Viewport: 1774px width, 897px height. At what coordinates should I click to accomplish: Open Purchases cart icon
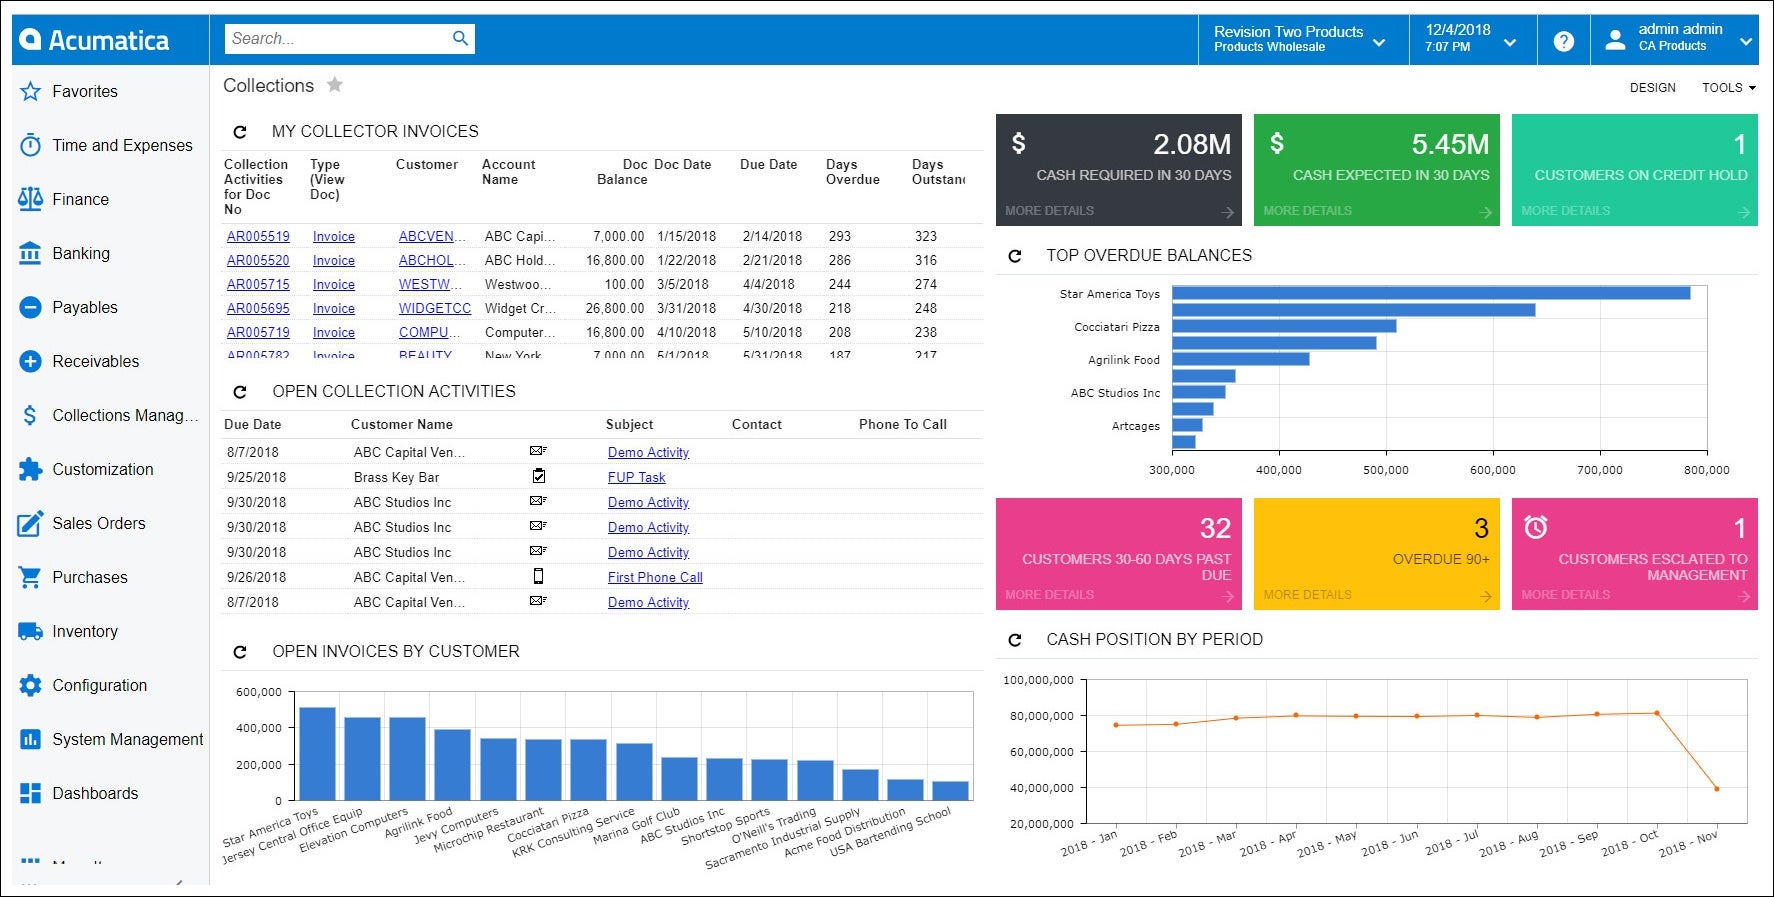point(31,577)
